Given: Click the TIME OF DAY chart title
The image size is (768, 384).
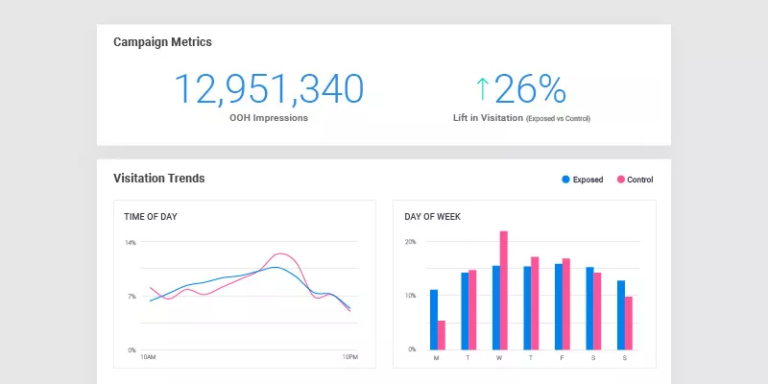Looking at the screenshot, I should coord(150,216).
